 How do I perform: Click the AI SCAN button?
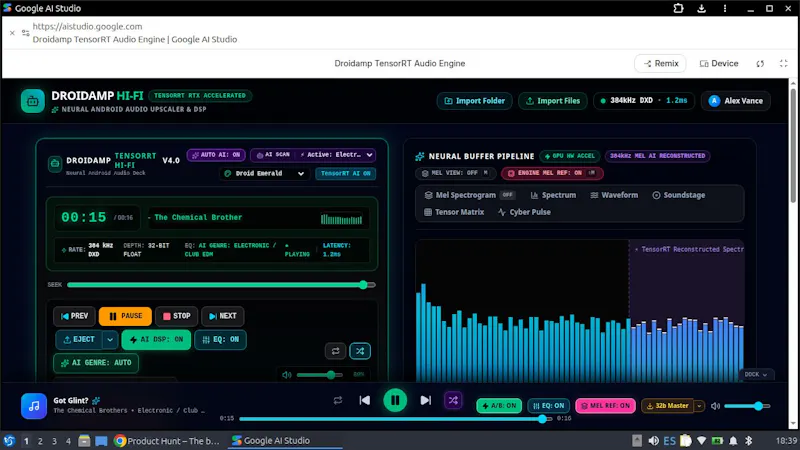coord(274,155)
